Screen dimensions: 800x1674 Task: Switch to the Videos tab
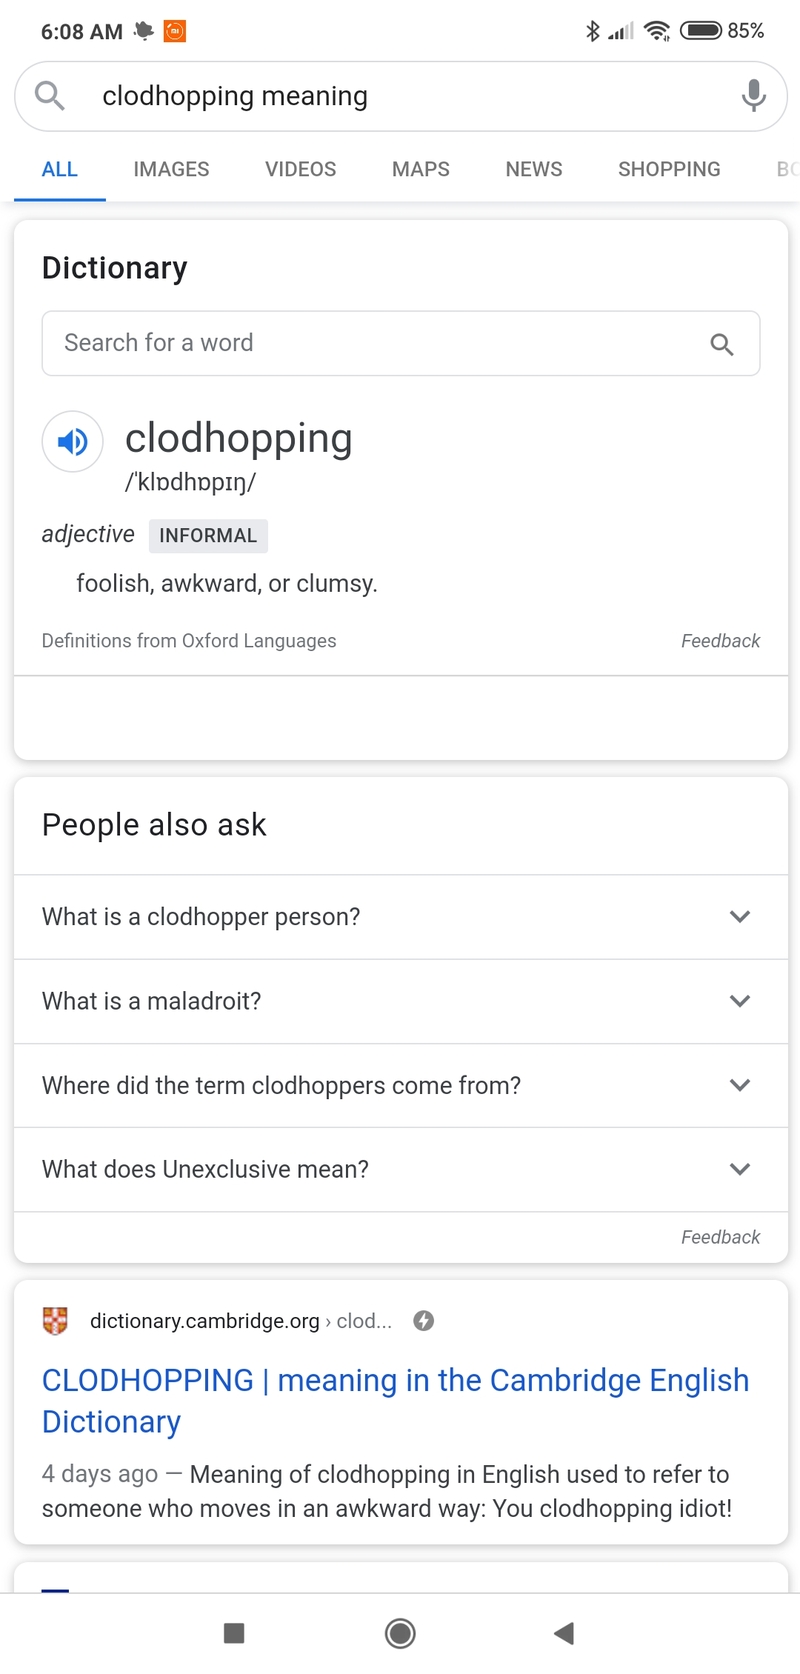pos(300,169)
